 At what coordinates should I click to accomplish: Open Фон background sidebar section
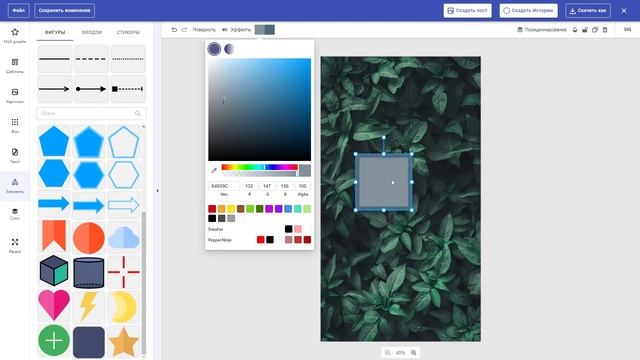[x=15, y=126]
